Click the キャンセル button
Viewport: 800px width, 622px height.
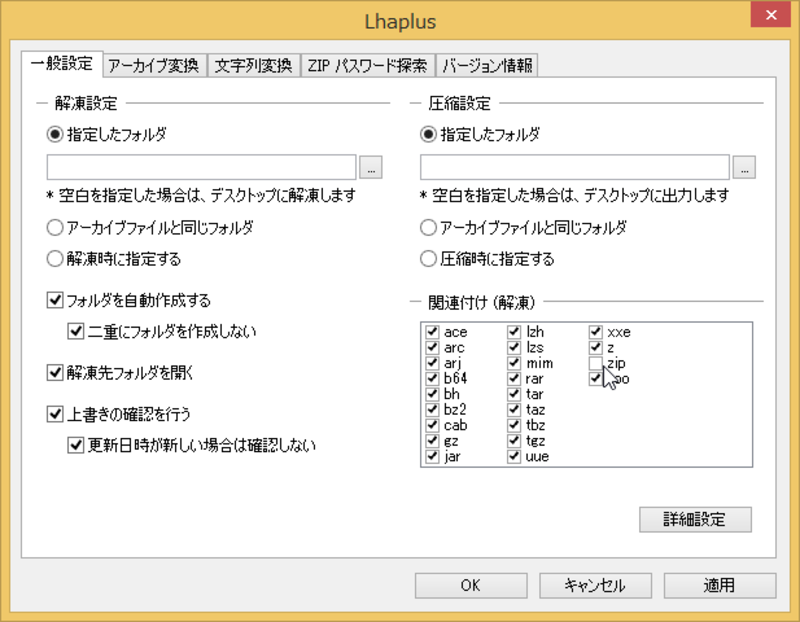[x=595, y=585]
